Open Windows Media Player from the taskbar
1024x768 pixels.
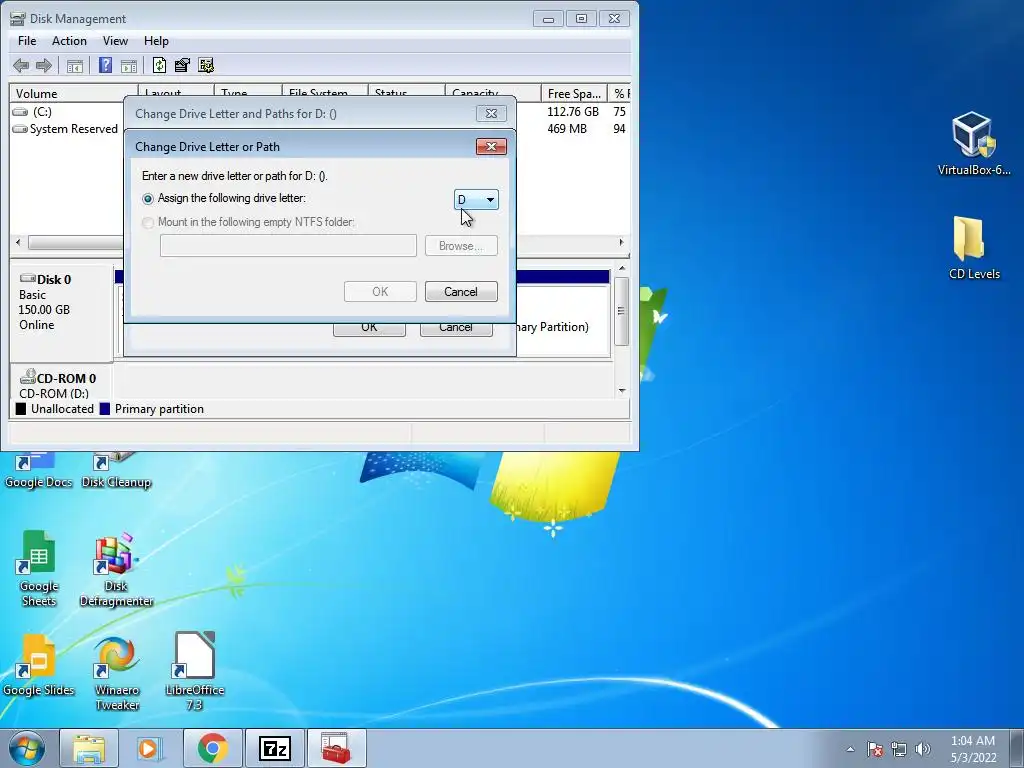point(150,748)
